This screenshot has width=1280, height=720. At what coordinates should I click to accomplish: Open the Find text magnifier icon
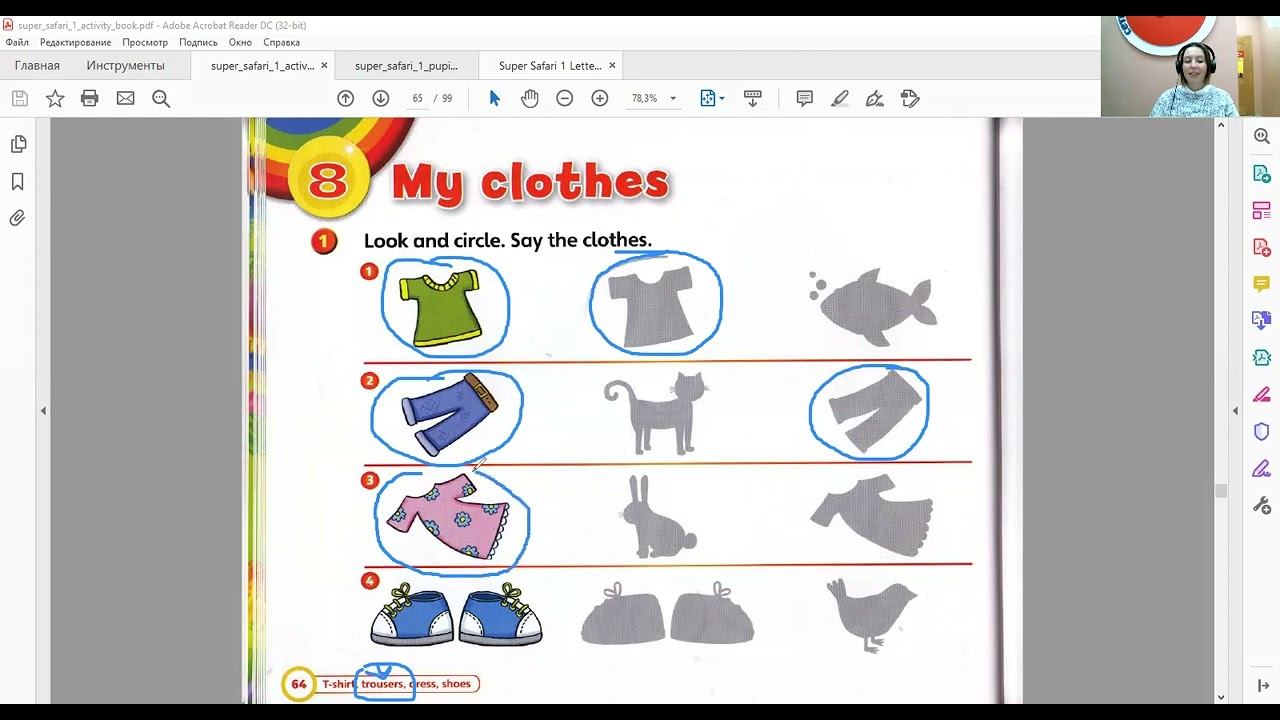161,98
